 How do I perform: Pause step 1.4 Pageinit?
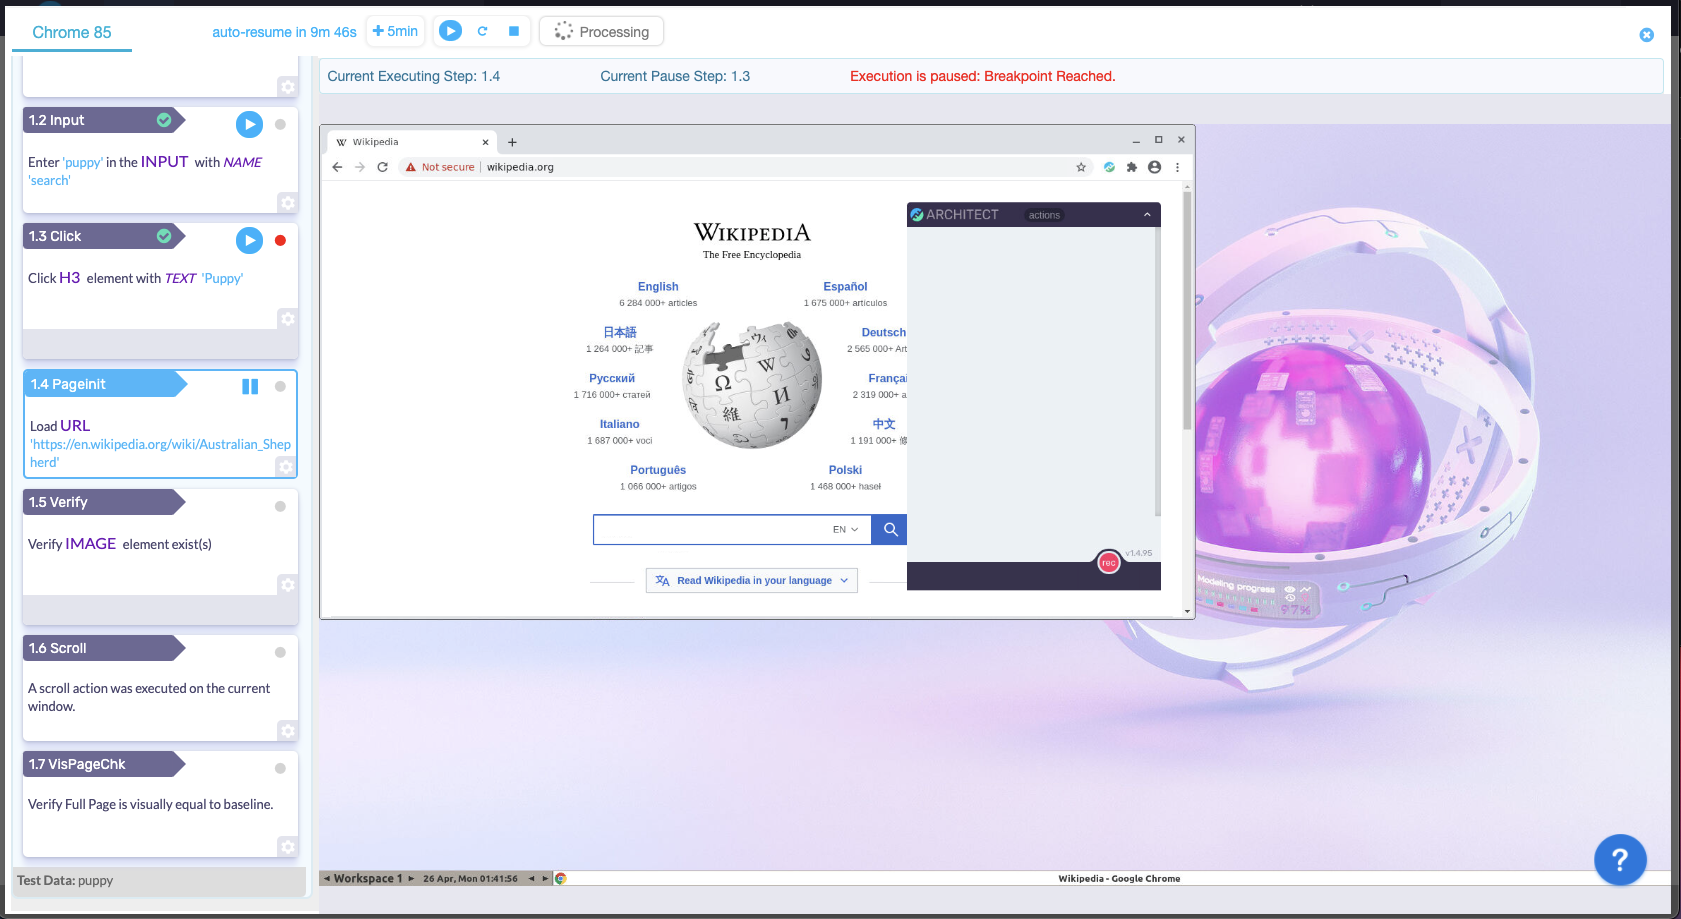(250, 386)
